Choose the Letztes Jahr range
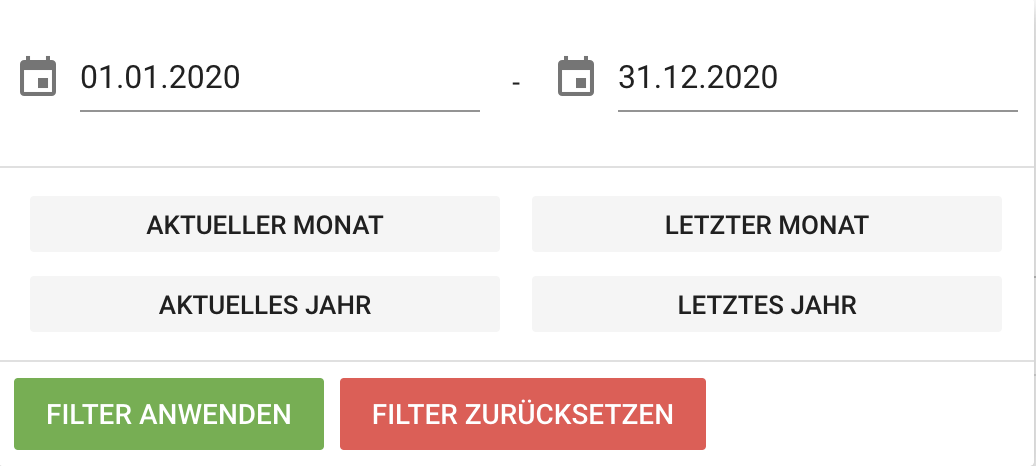The image size is (1036, 466). [766, 304]
